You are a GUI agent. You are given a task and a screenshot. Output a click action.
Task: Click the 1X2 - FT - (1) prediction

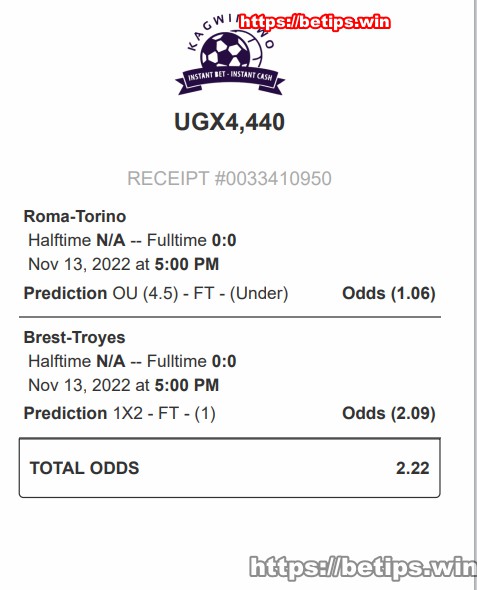coord(164,414)
